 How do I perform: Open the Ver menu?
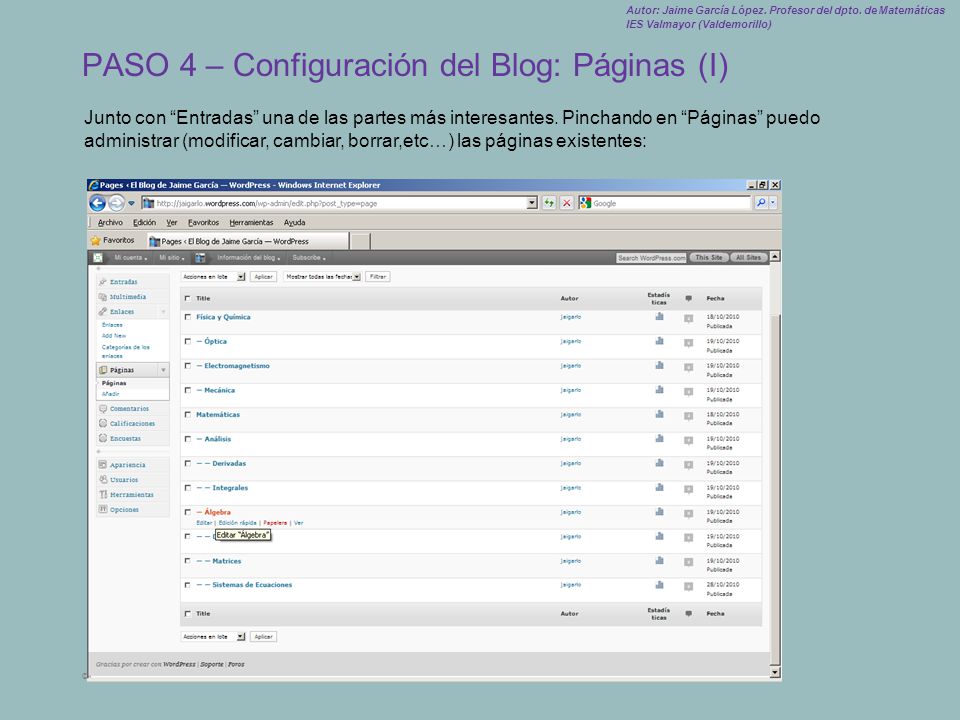172,223
